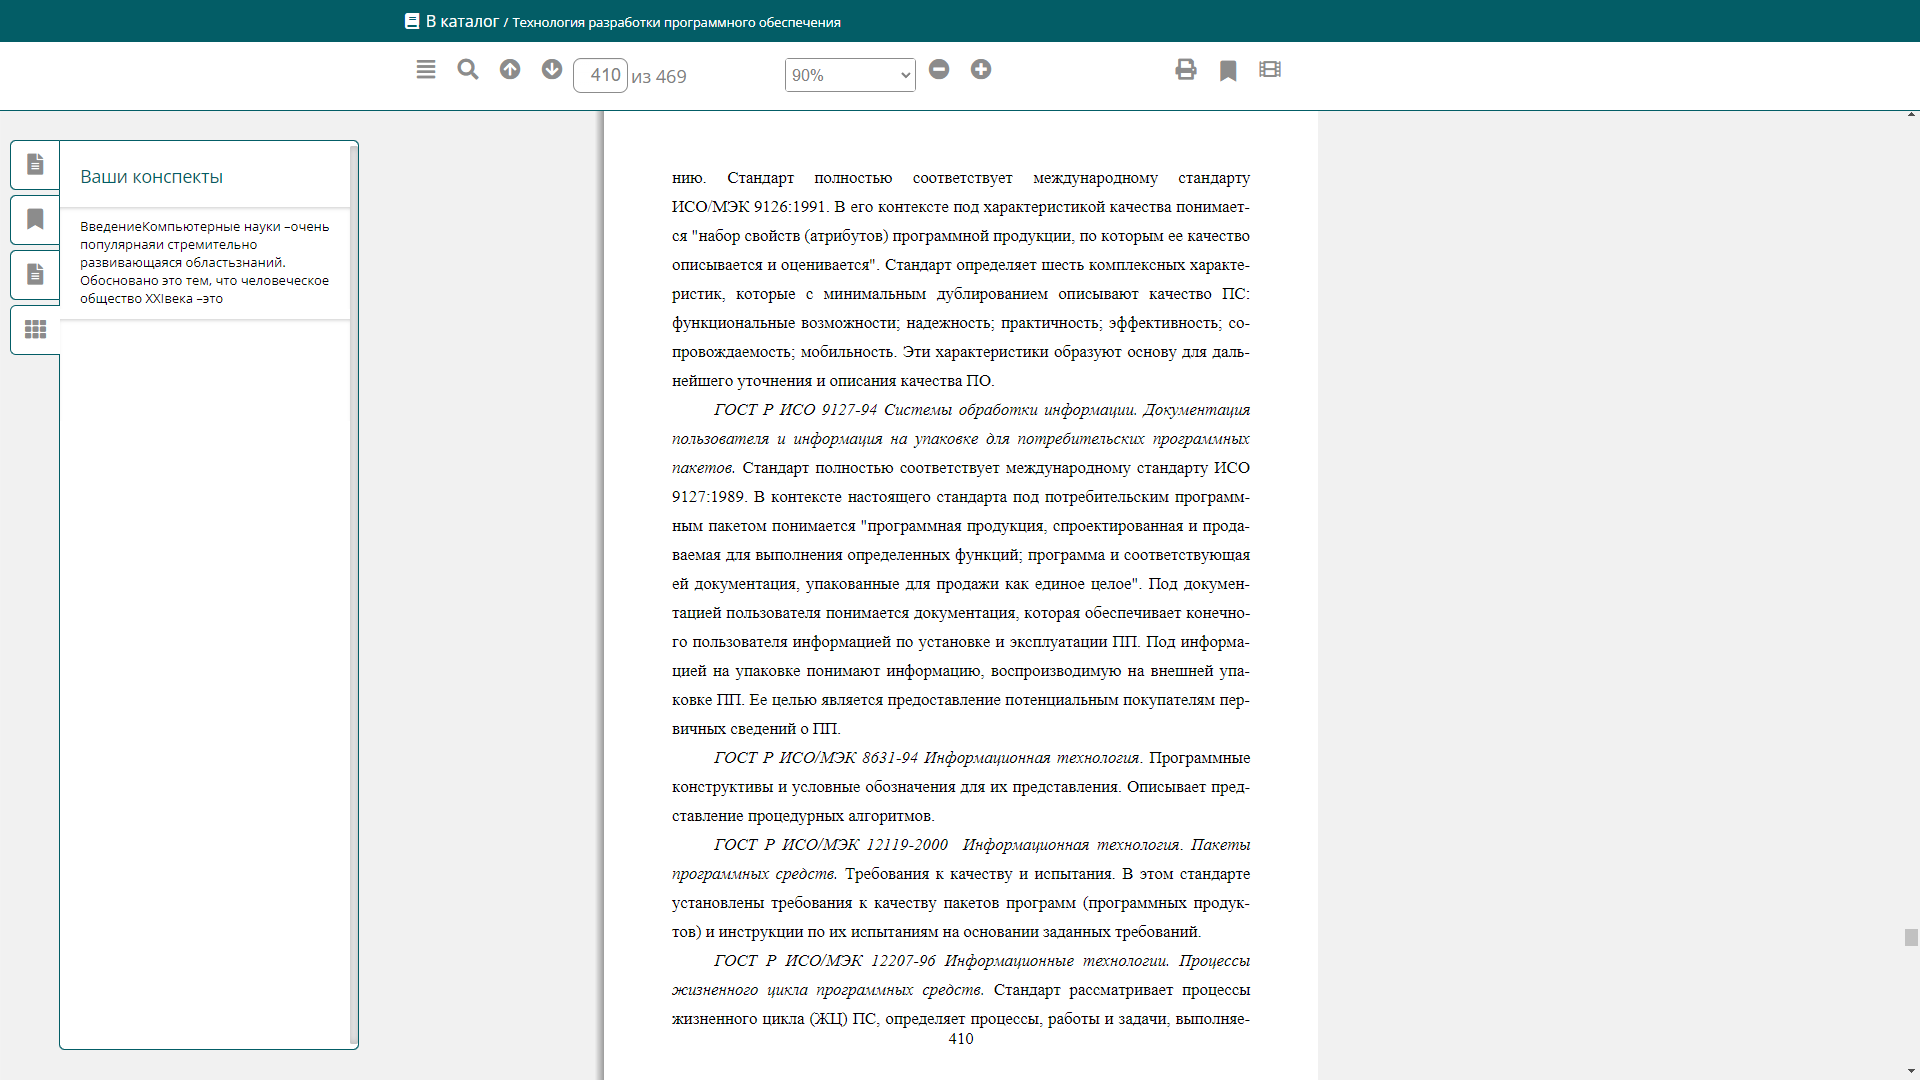Image resolution: width=1920 pixels, height=1080 pixels.
Task: Open the table of contents list icon
Action: (x=426, y=69)
